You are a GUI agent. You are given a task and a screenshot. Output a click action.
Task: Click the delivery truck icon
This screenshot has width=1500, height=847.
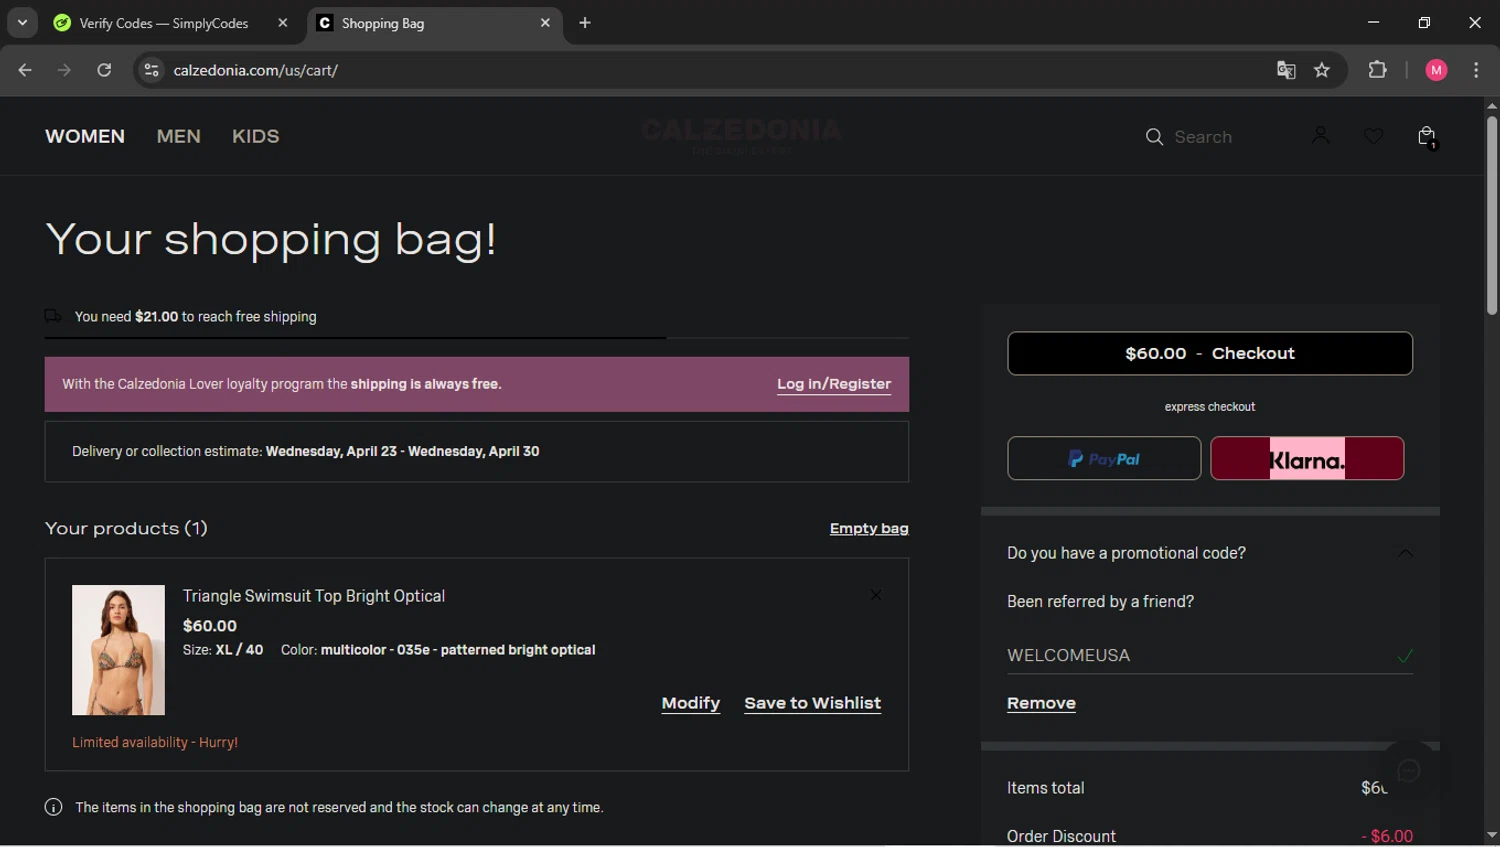click(x=54, y=316)
